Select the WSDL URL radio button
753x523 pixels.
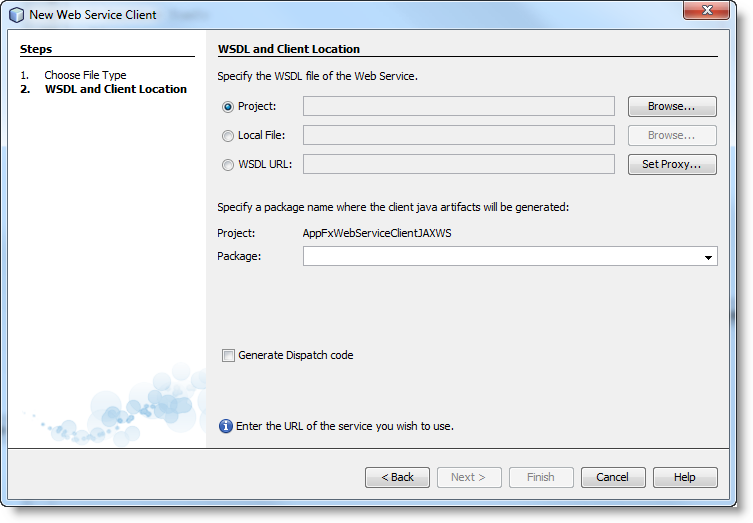[x=228, y=165]
